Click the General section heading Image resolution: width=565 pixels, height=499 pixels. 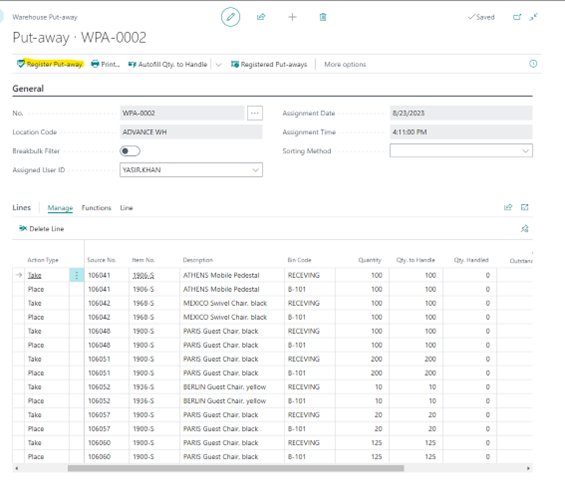point(28,89)
